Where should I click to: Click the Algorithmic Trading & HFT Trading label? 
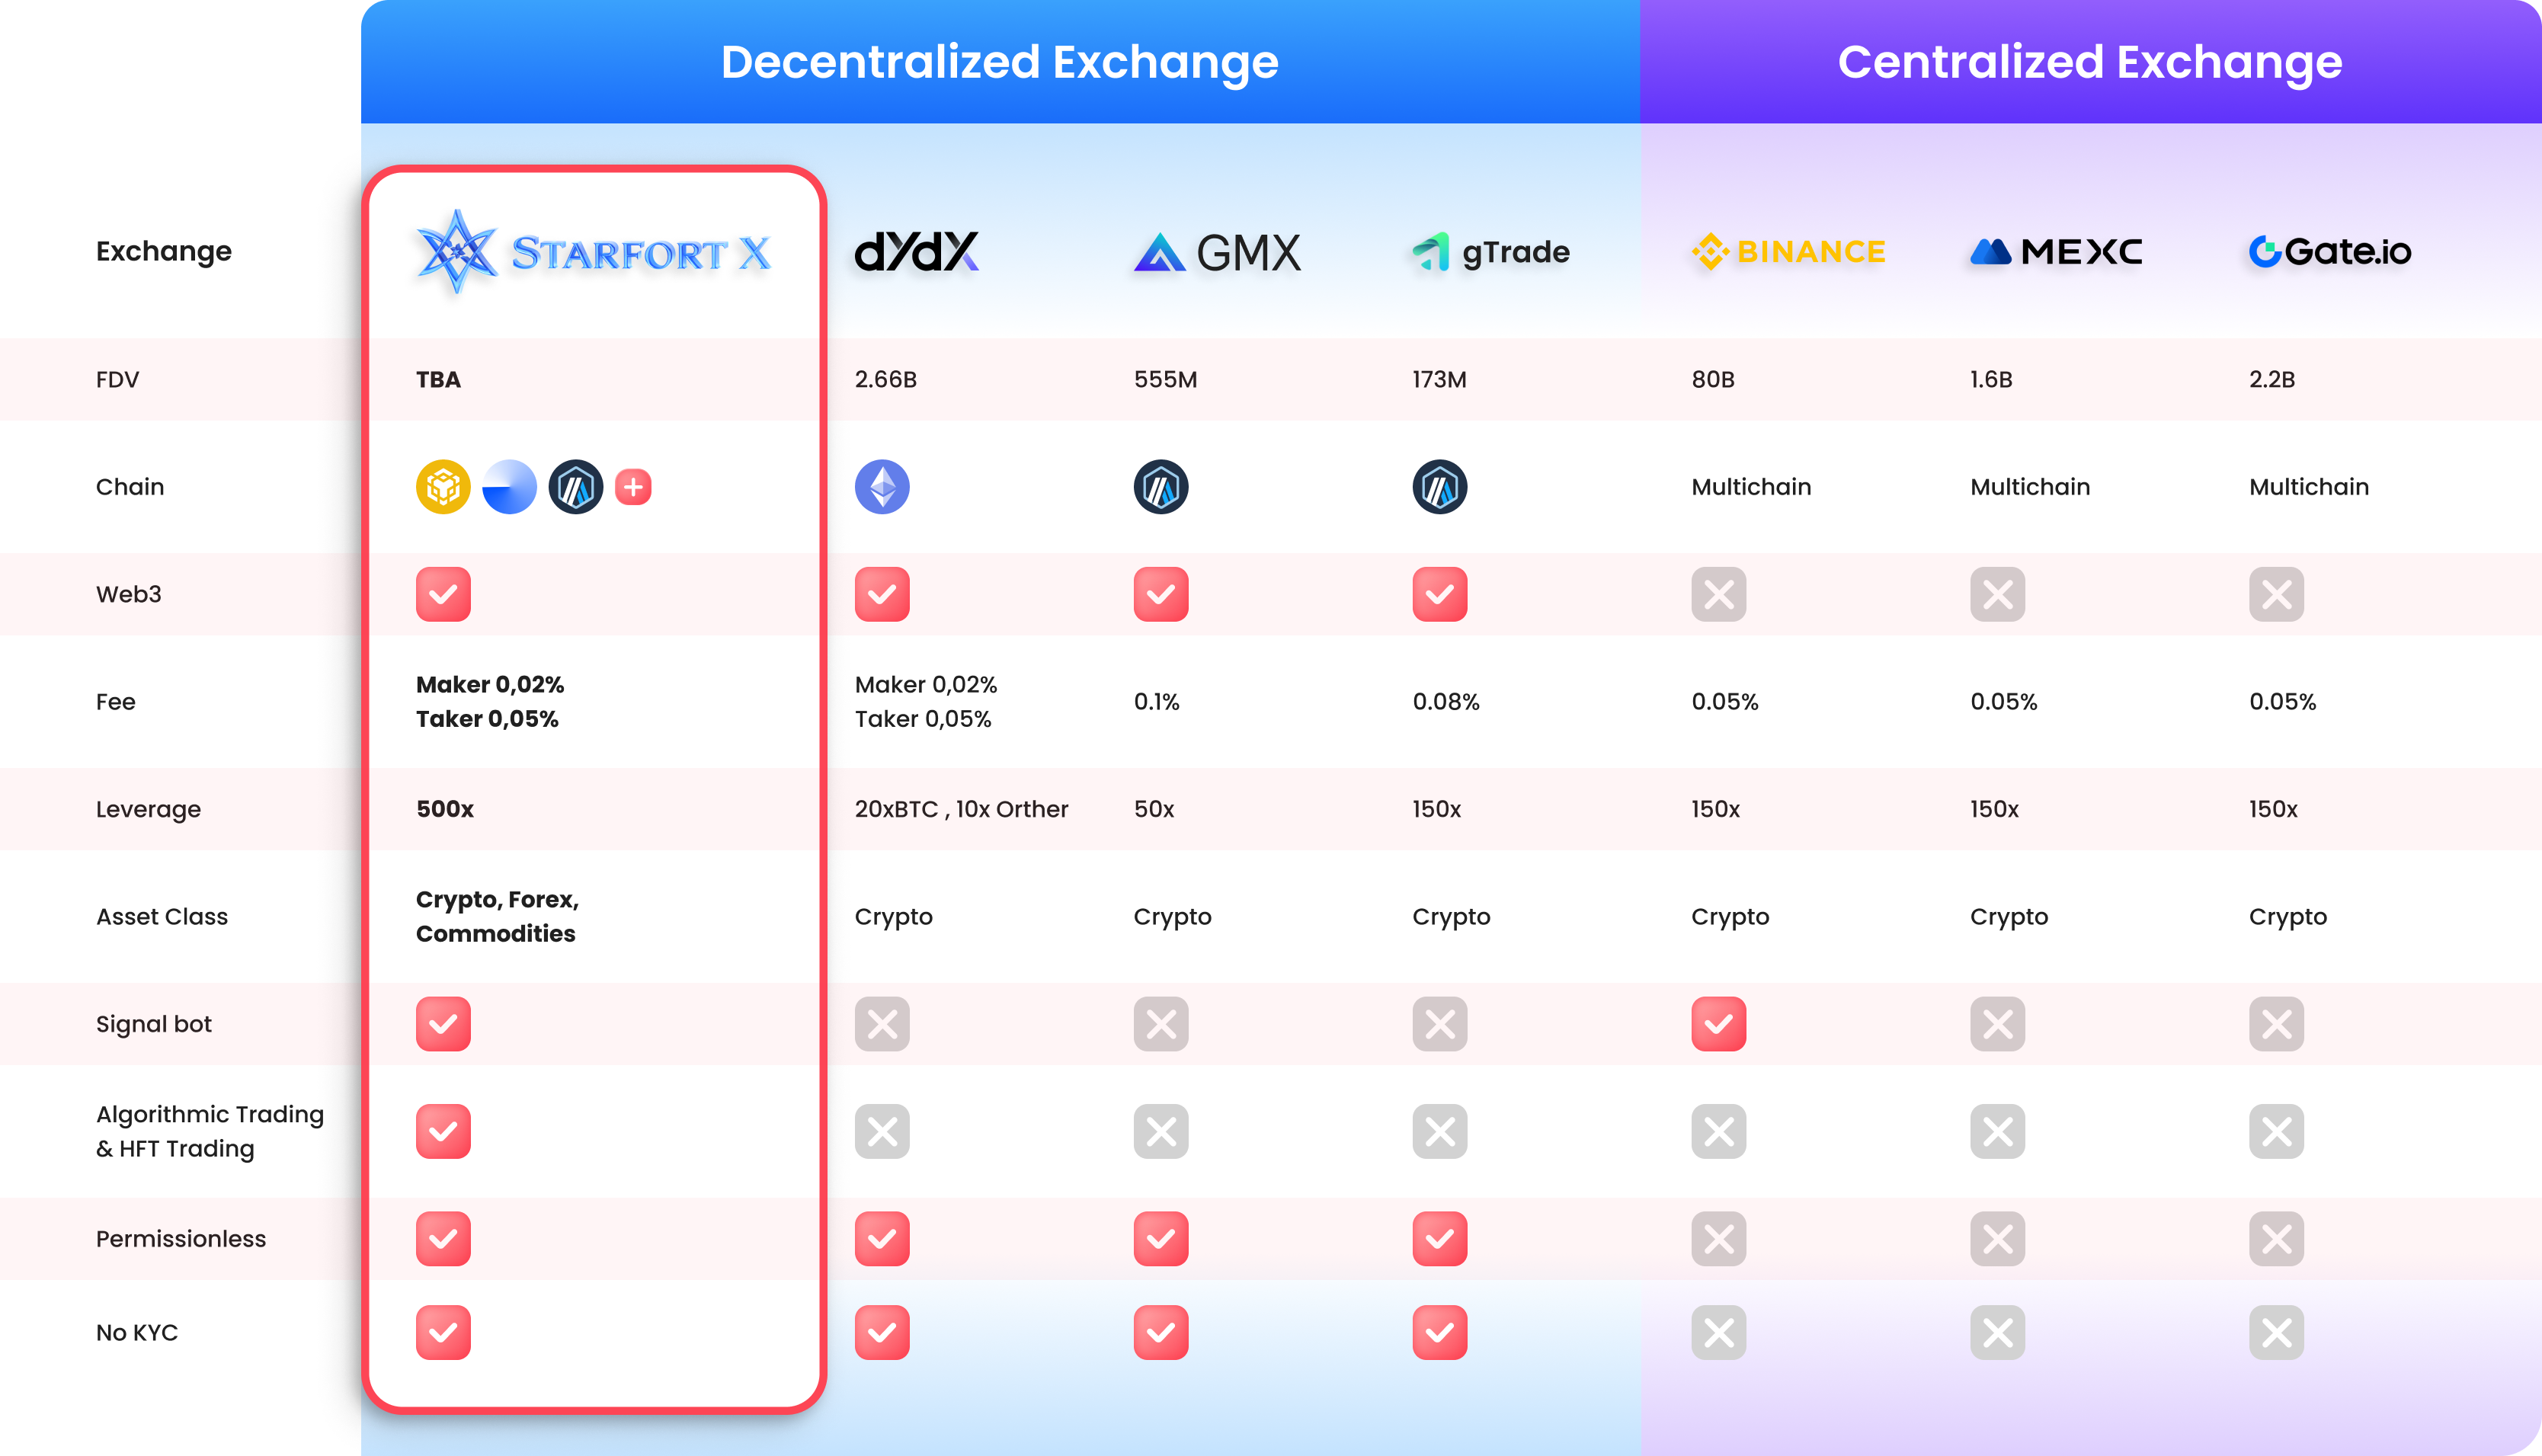pyautogui.click(x=210, y=1131)
